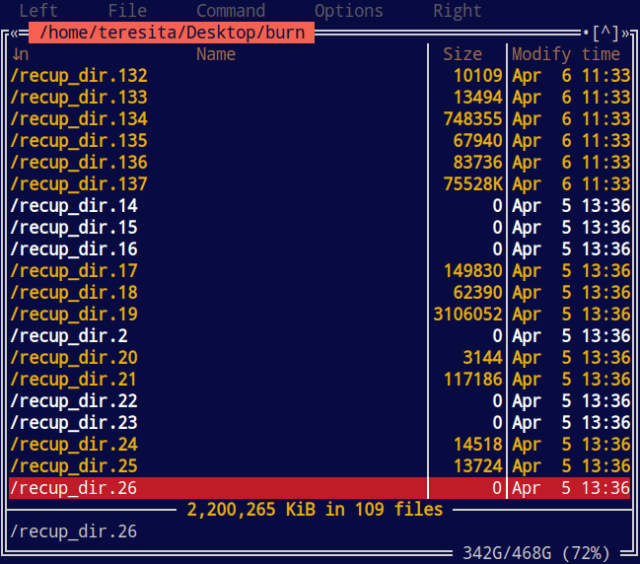640x564 pixels.
Task: Select the /recup_dir.137 directory entry
Action: tap(79, 184)
